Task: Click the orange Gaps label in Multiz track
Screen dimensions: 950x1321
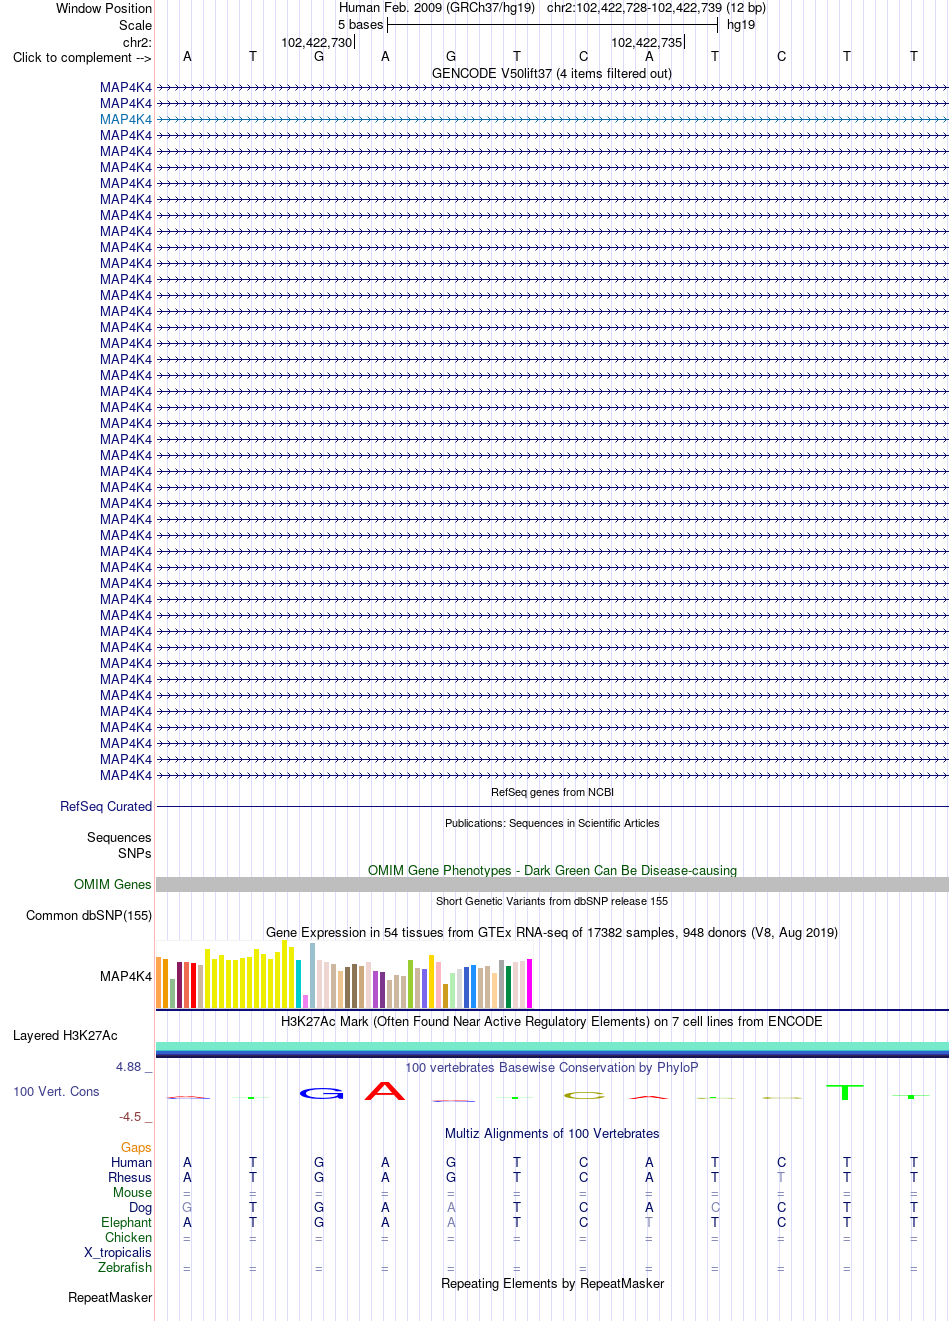Action: tap(136, 1147)
